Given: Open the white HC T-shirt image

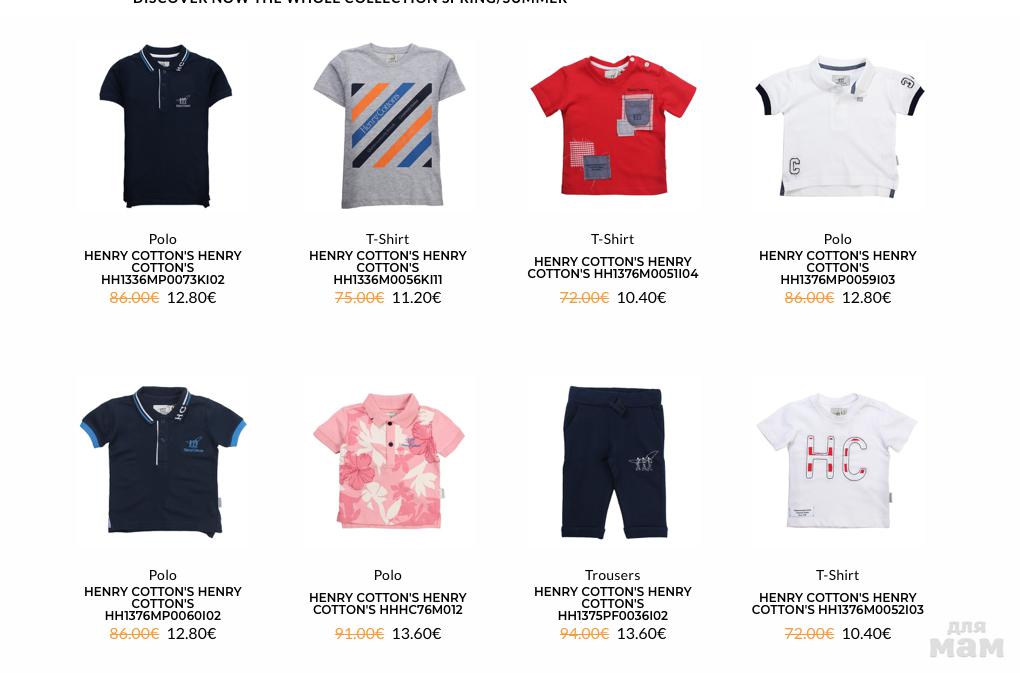Looking at the screenshot, I should (839, 462).
